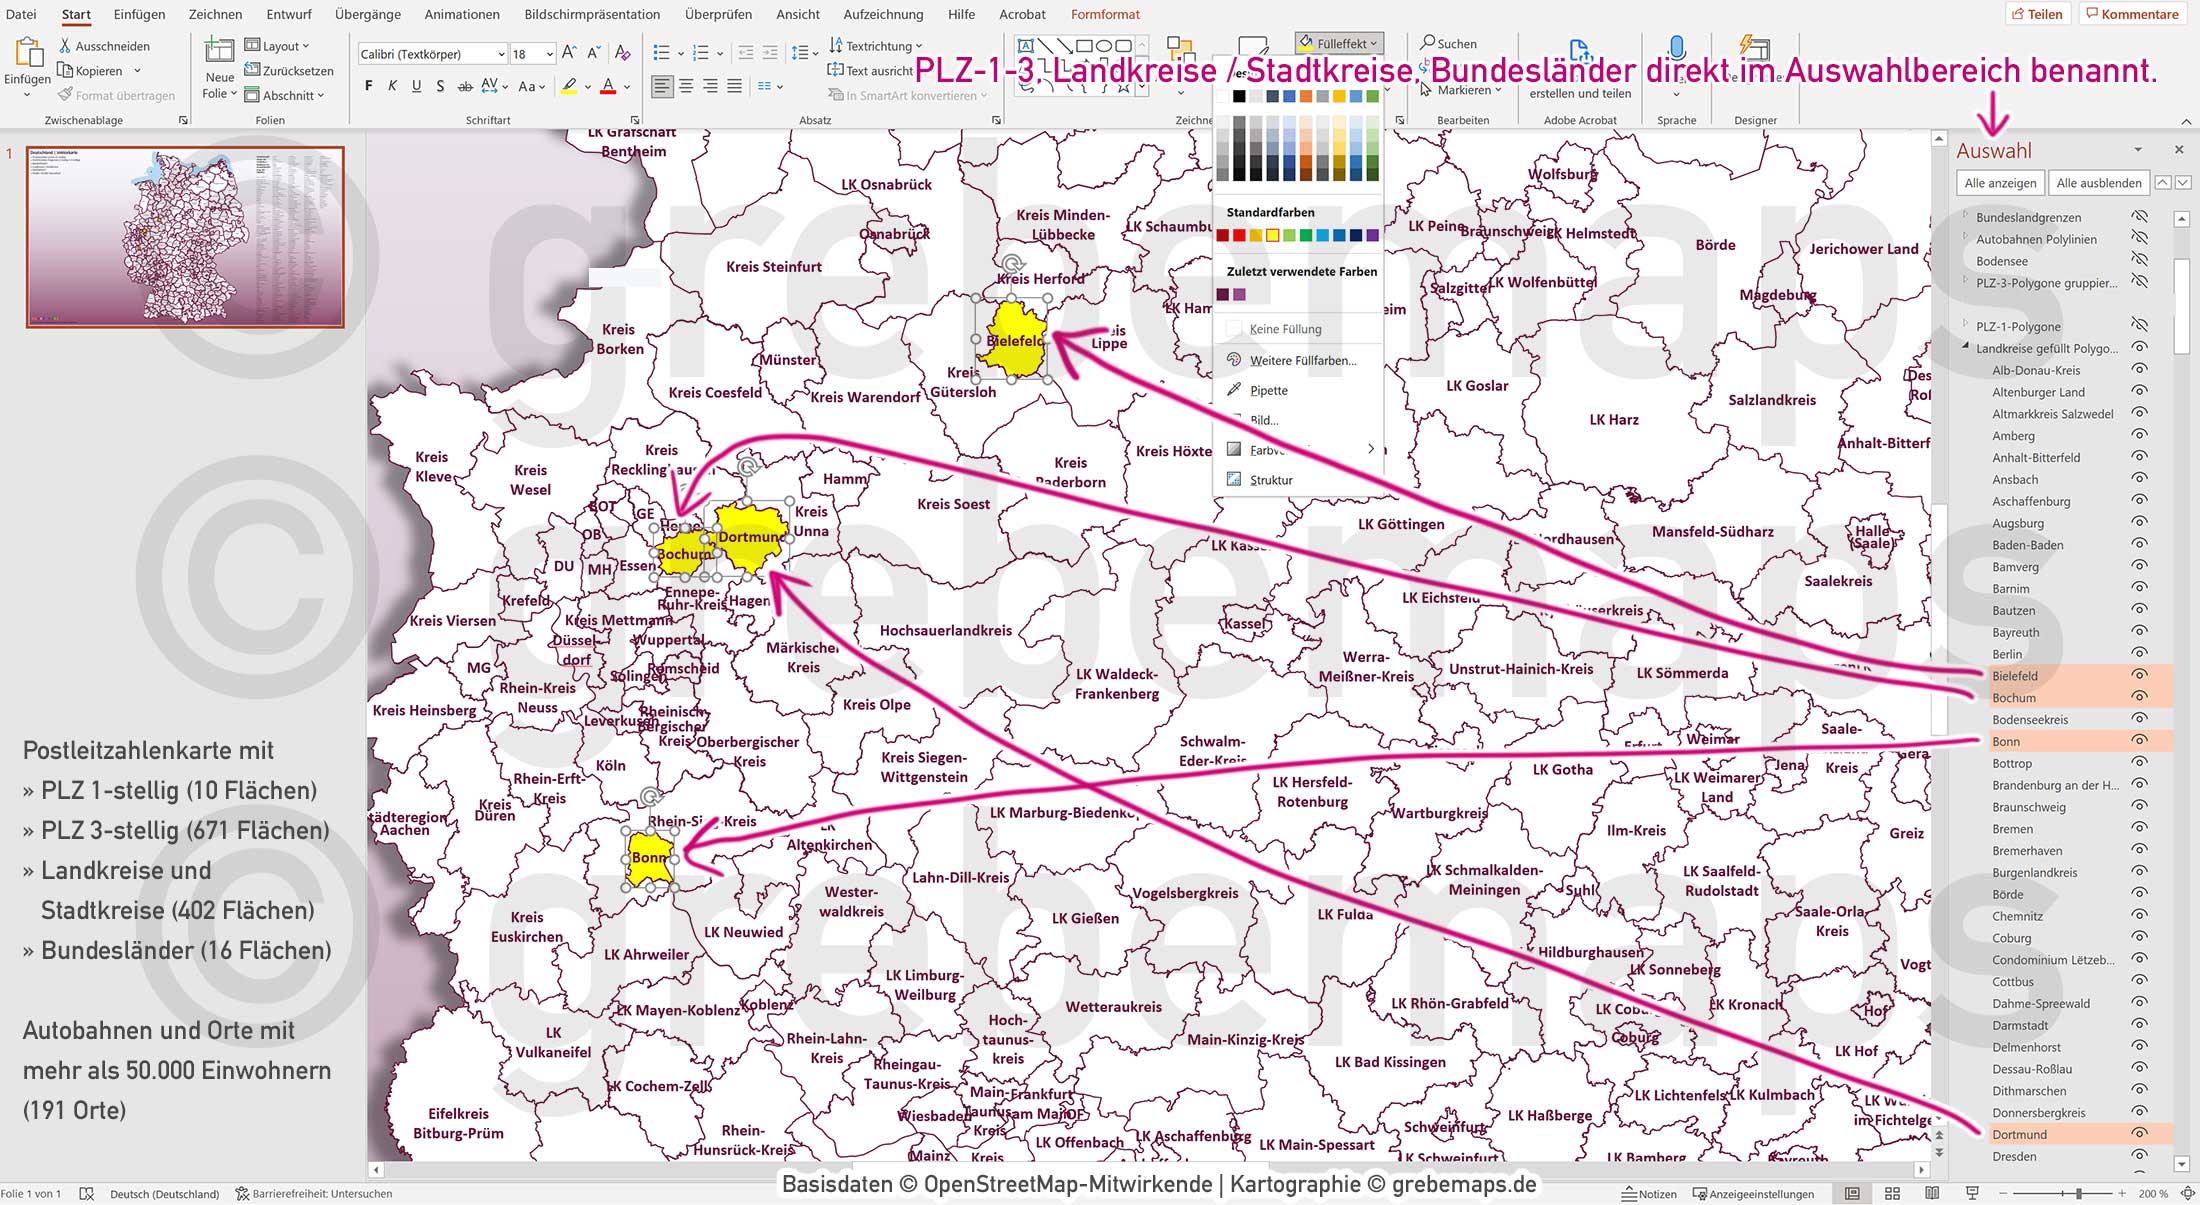
Task: Expand the PLZ-1-Polygone group
Action: point(1965,325)
